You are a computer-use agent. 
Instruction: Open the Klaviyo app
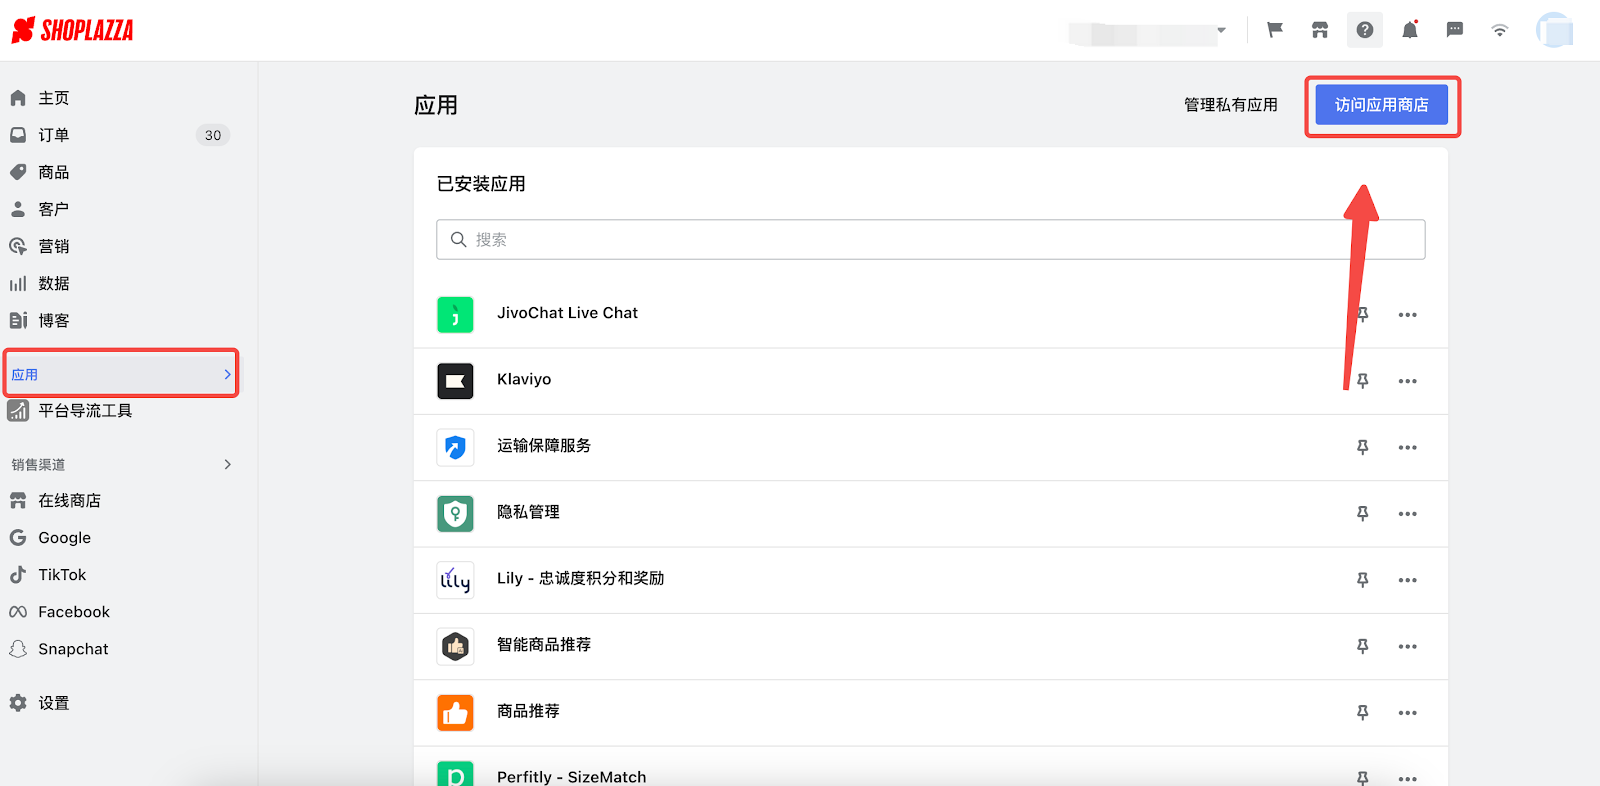point(524,379)
